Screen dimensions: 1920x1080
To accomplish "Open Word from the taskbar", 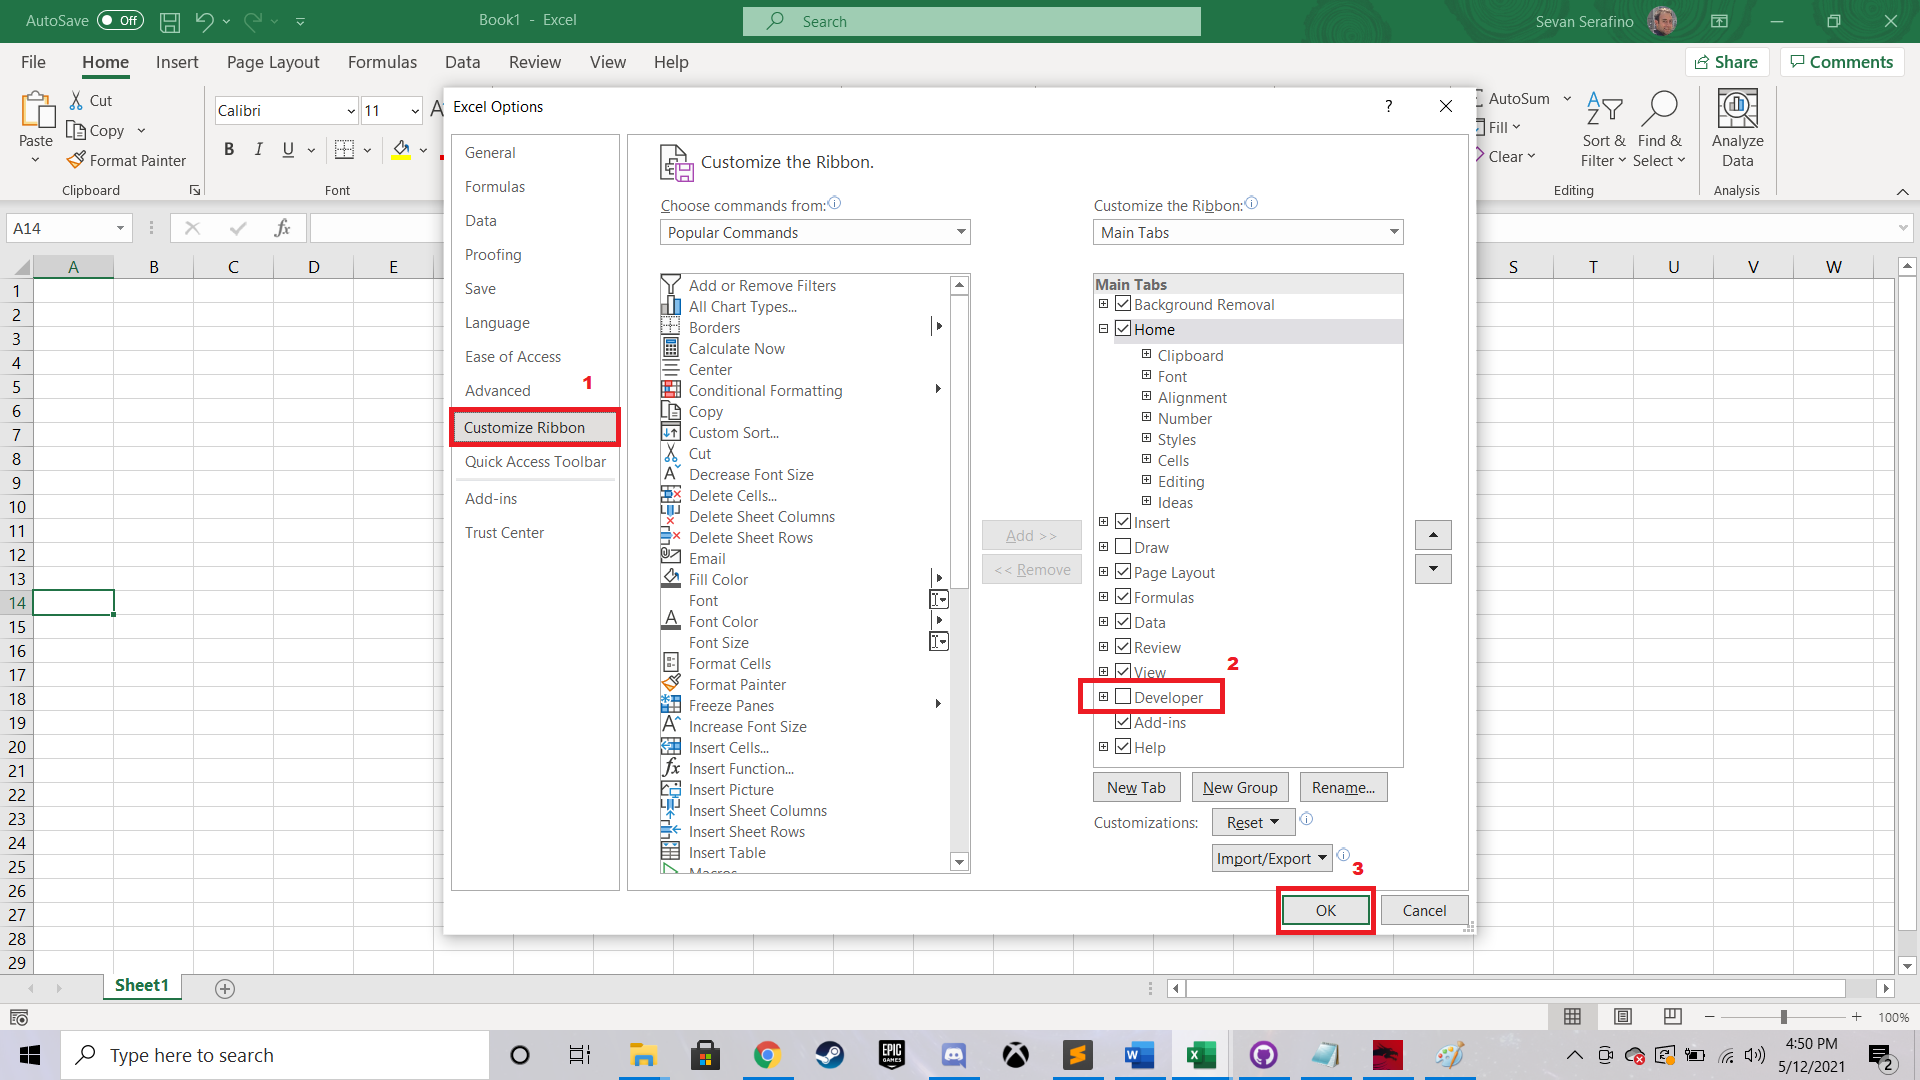I will point(1139,1055).
